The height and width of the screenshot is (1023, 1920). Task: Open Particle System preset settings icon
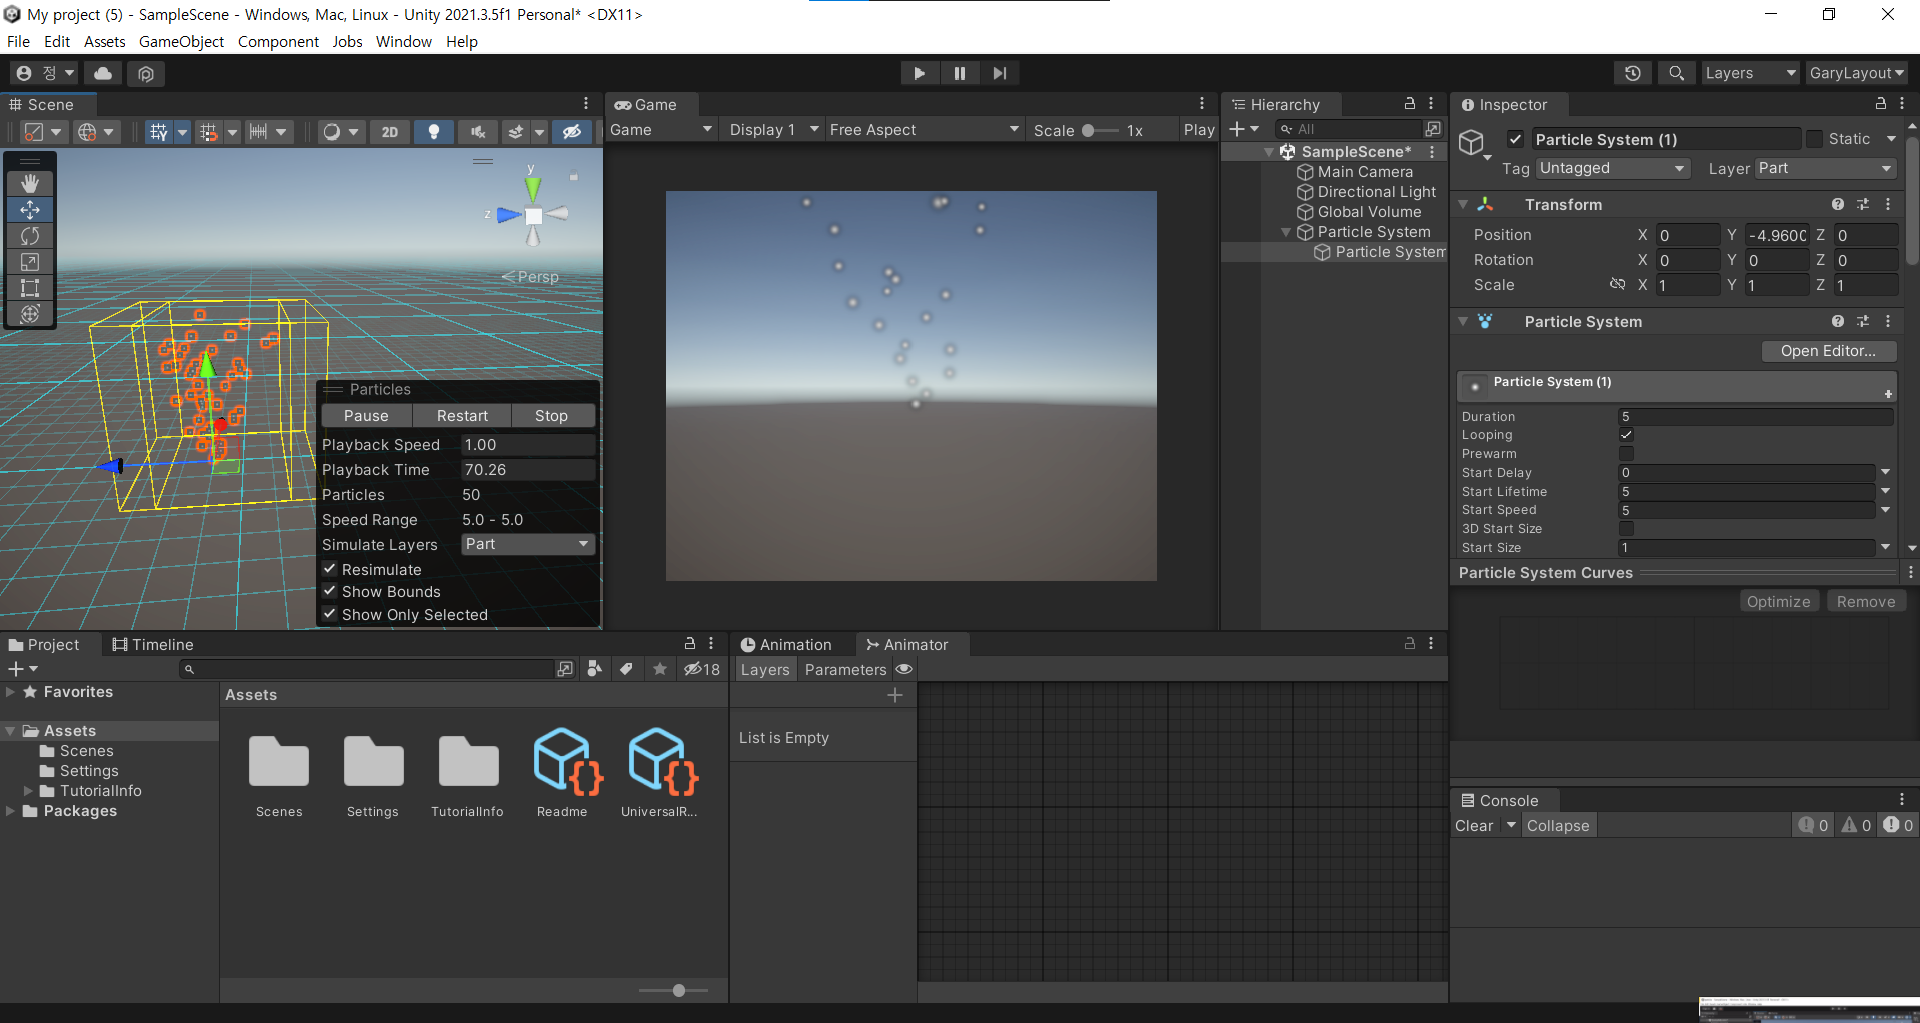[1863, 321]
